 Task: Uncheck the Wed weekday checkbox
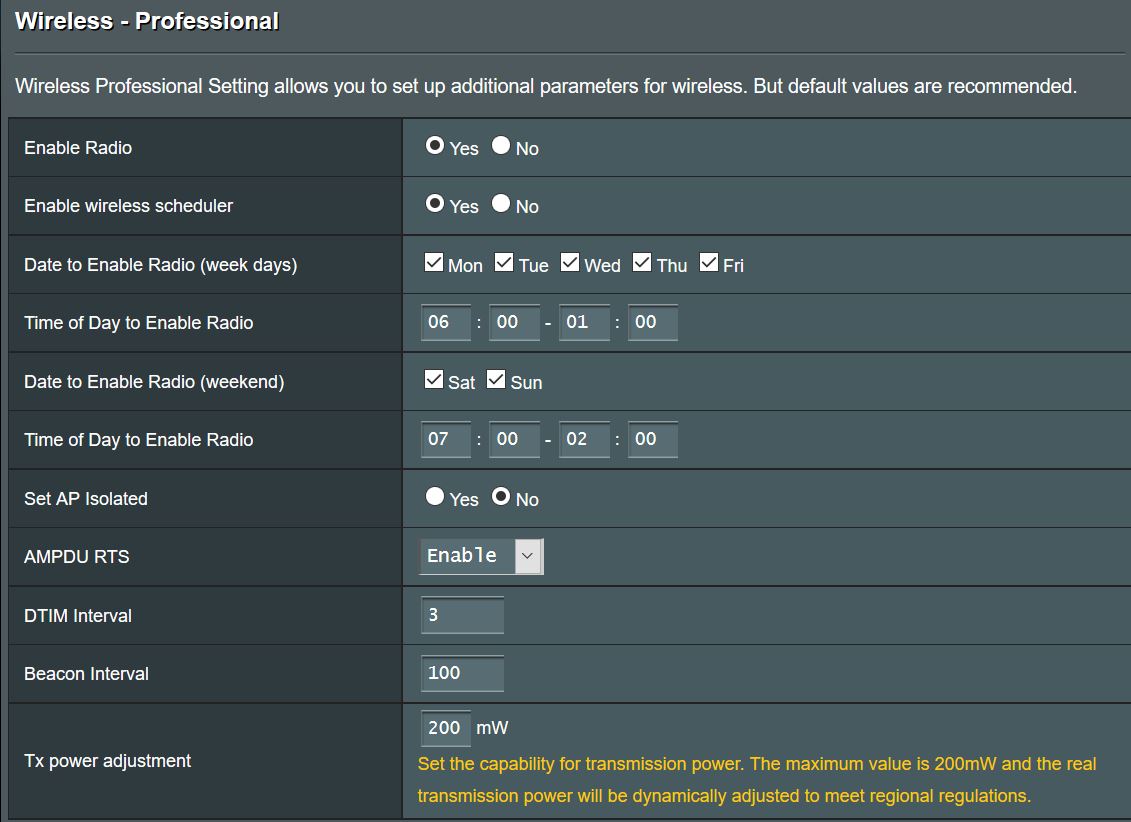pos(570,263)
